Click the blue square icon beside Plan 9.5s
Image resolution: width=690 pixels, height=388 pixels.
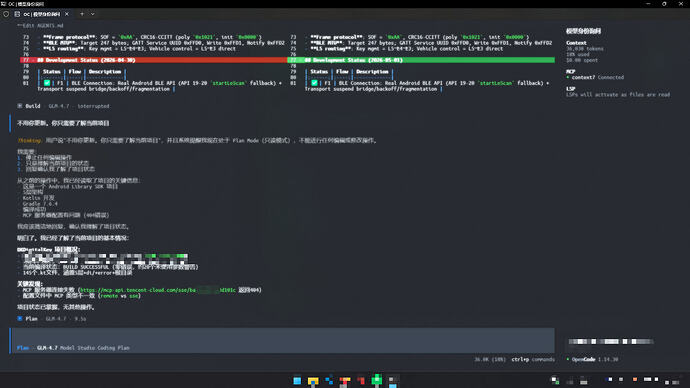point(20,318)
